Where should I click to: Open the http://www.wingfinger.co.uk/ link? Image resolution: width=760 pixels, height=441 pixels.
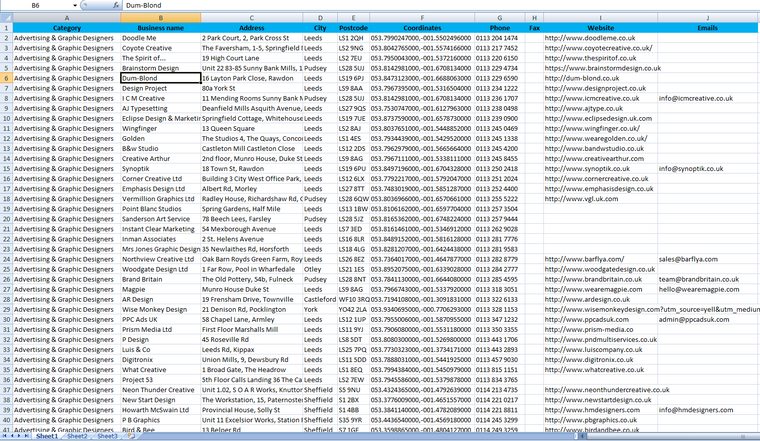pyautogui.click(x=592, y=128)
